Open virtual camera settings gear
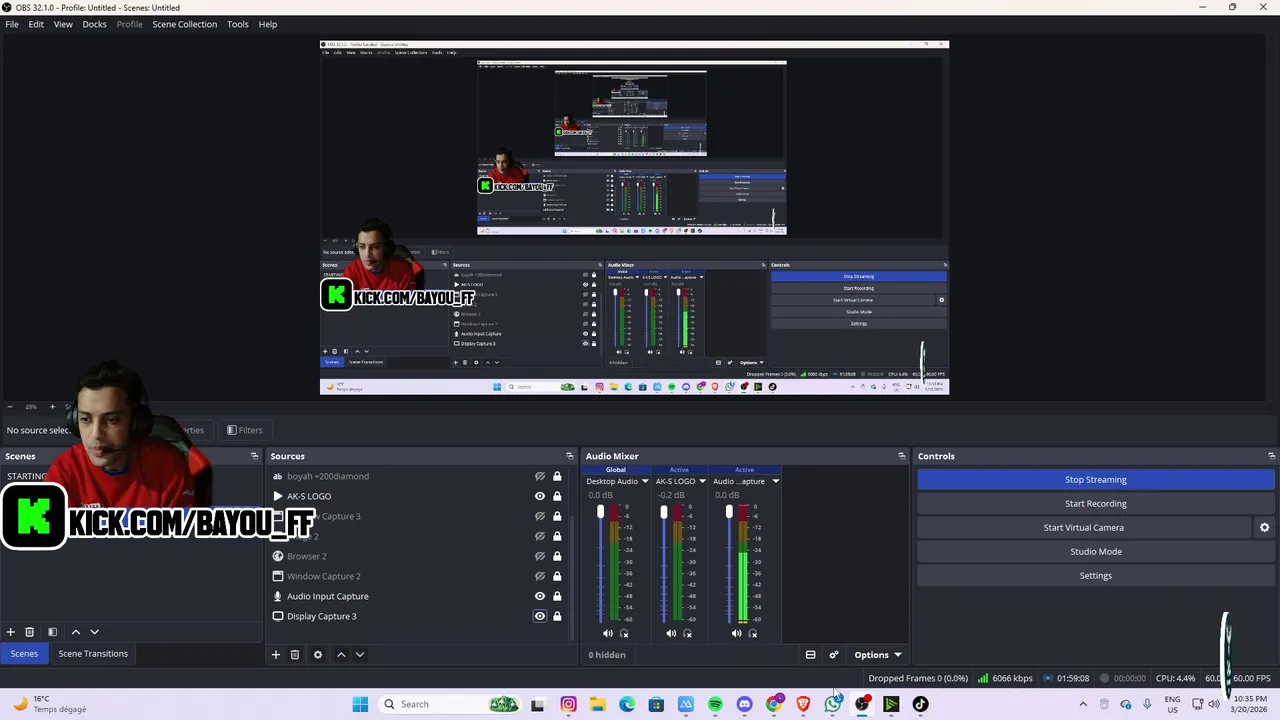Viewport: 1280px width, 720px height. click(x=1264, y=527)
